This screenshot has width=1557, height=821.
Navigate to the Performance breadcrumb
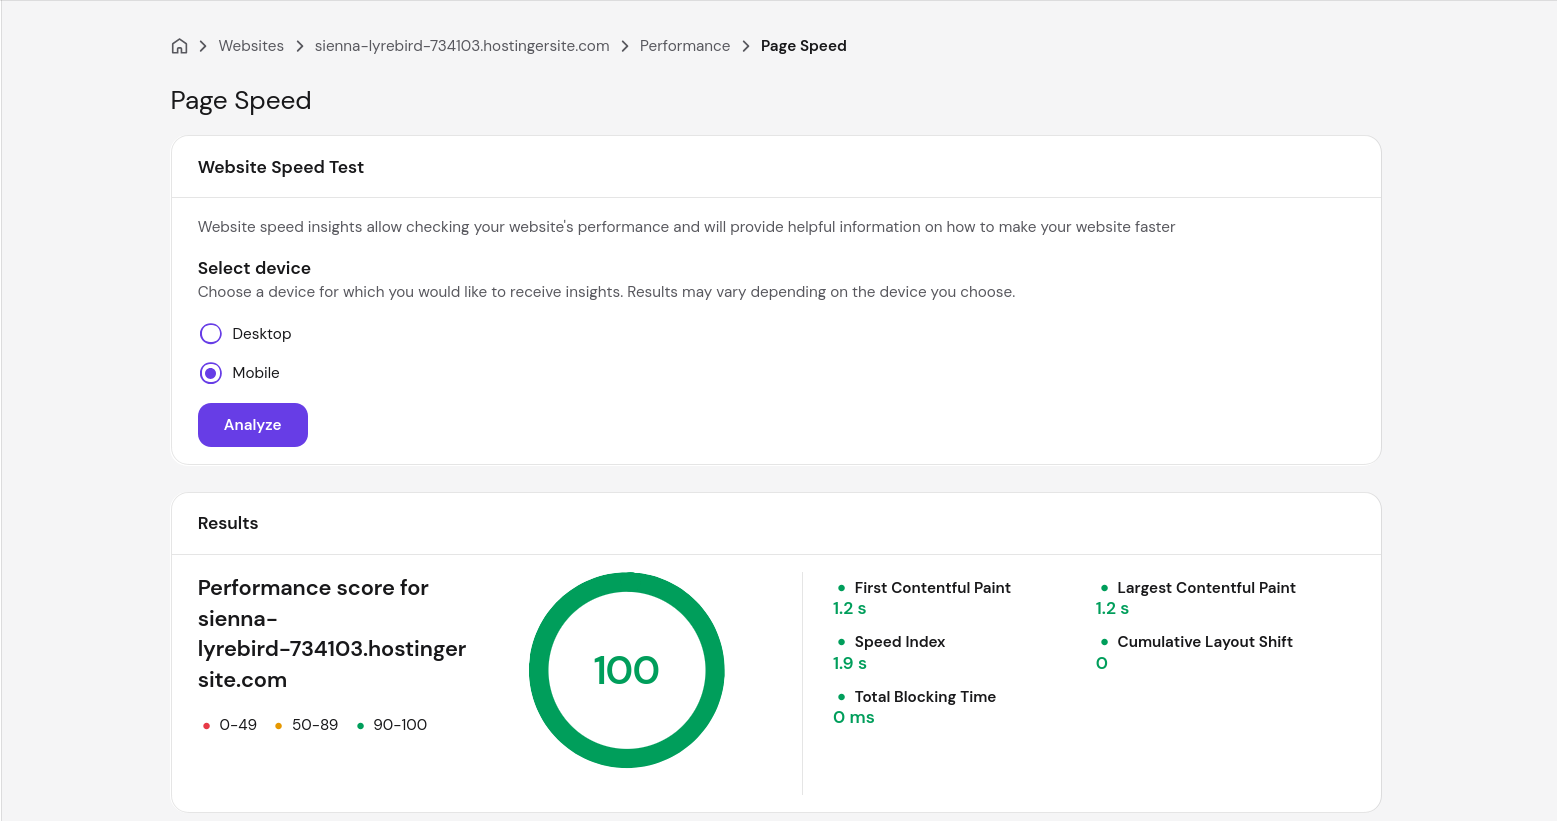coord(685,46)
